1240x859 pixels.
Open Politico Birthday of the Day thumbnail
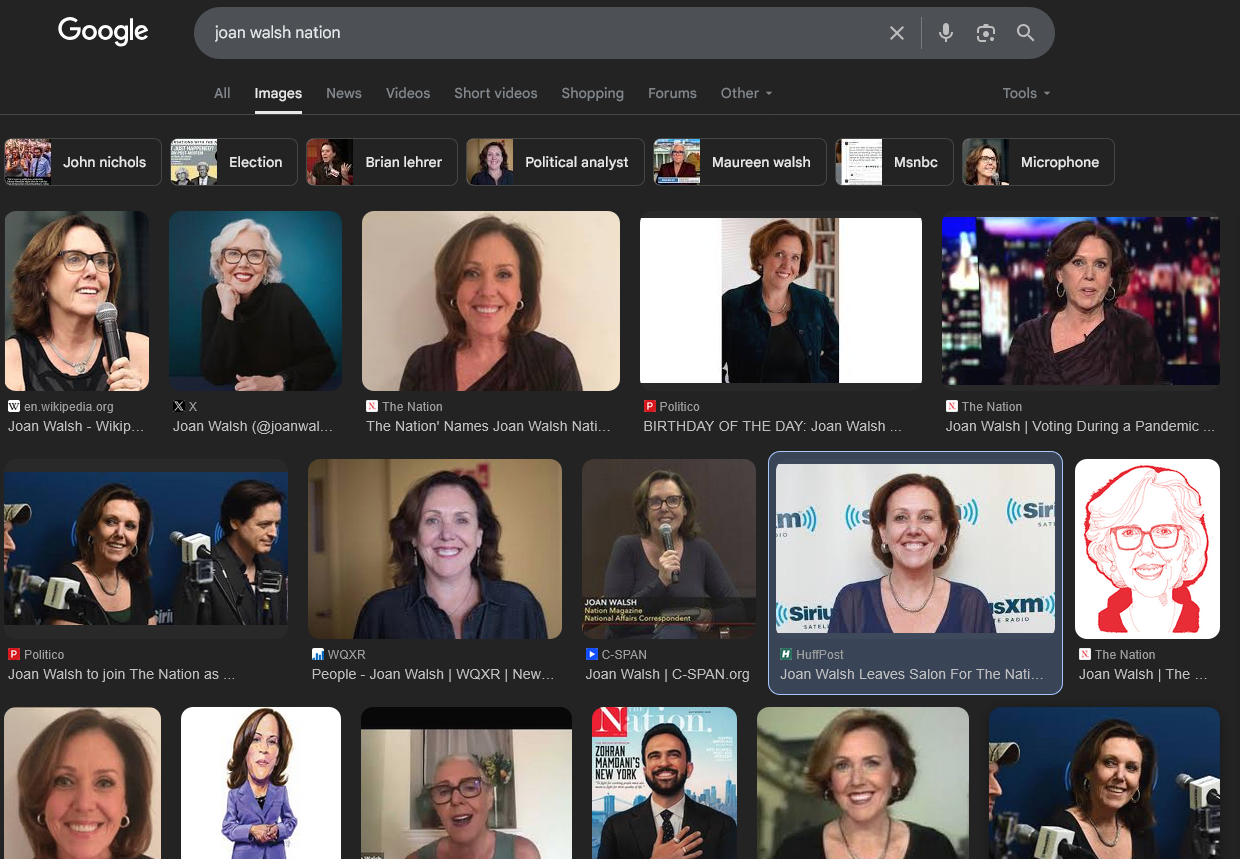tap(781, 301)
